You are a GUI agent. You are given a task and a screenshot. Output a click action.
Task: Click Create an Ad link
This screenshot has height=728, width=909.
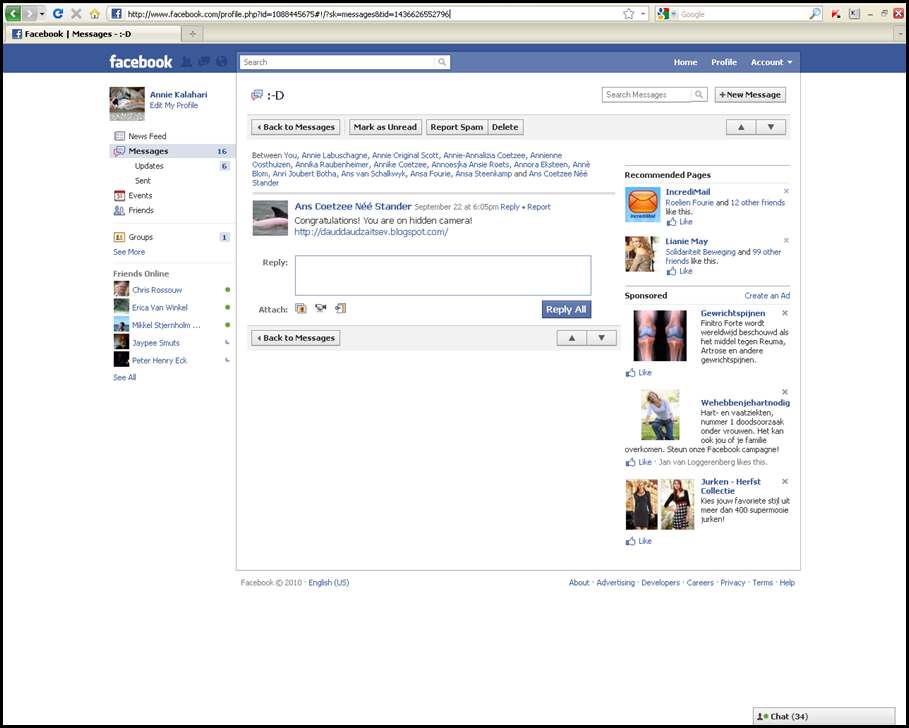click(x=767, y=296)
